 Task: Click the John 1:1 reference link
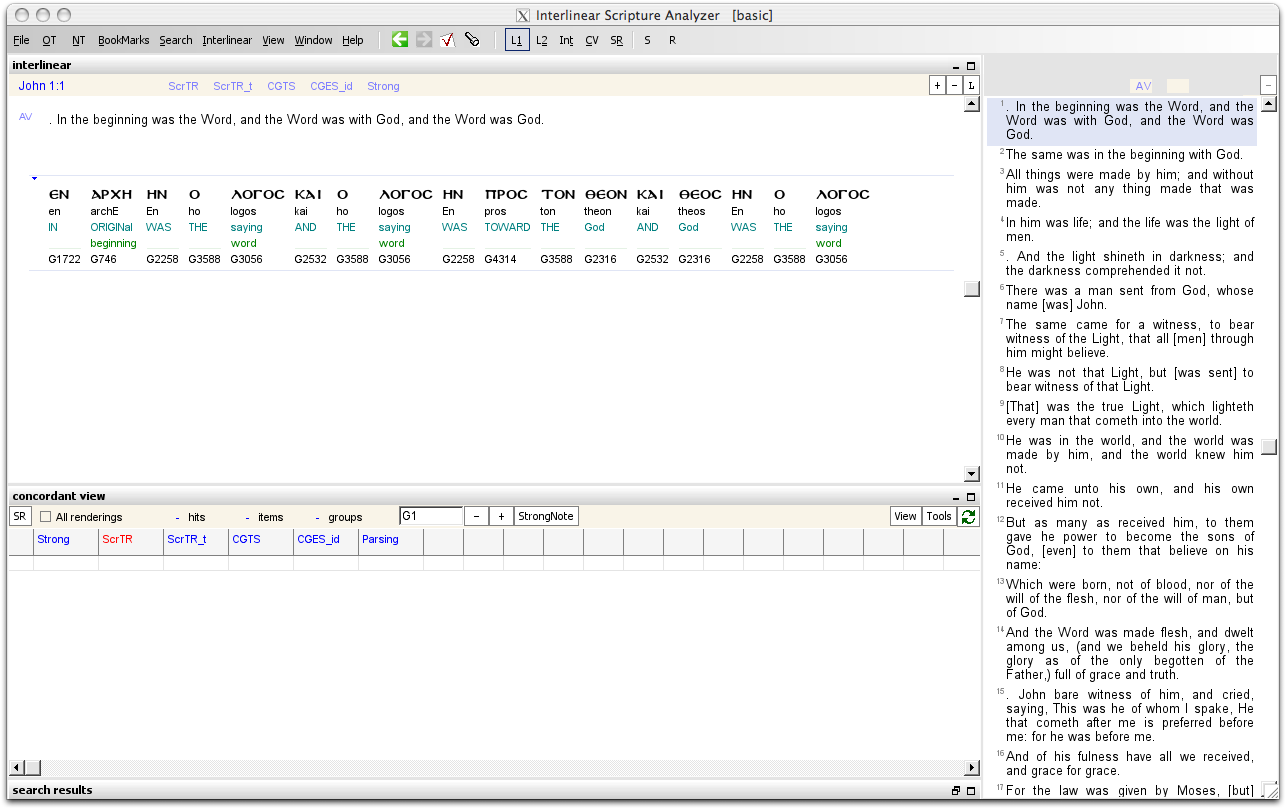tap(42, 86)
